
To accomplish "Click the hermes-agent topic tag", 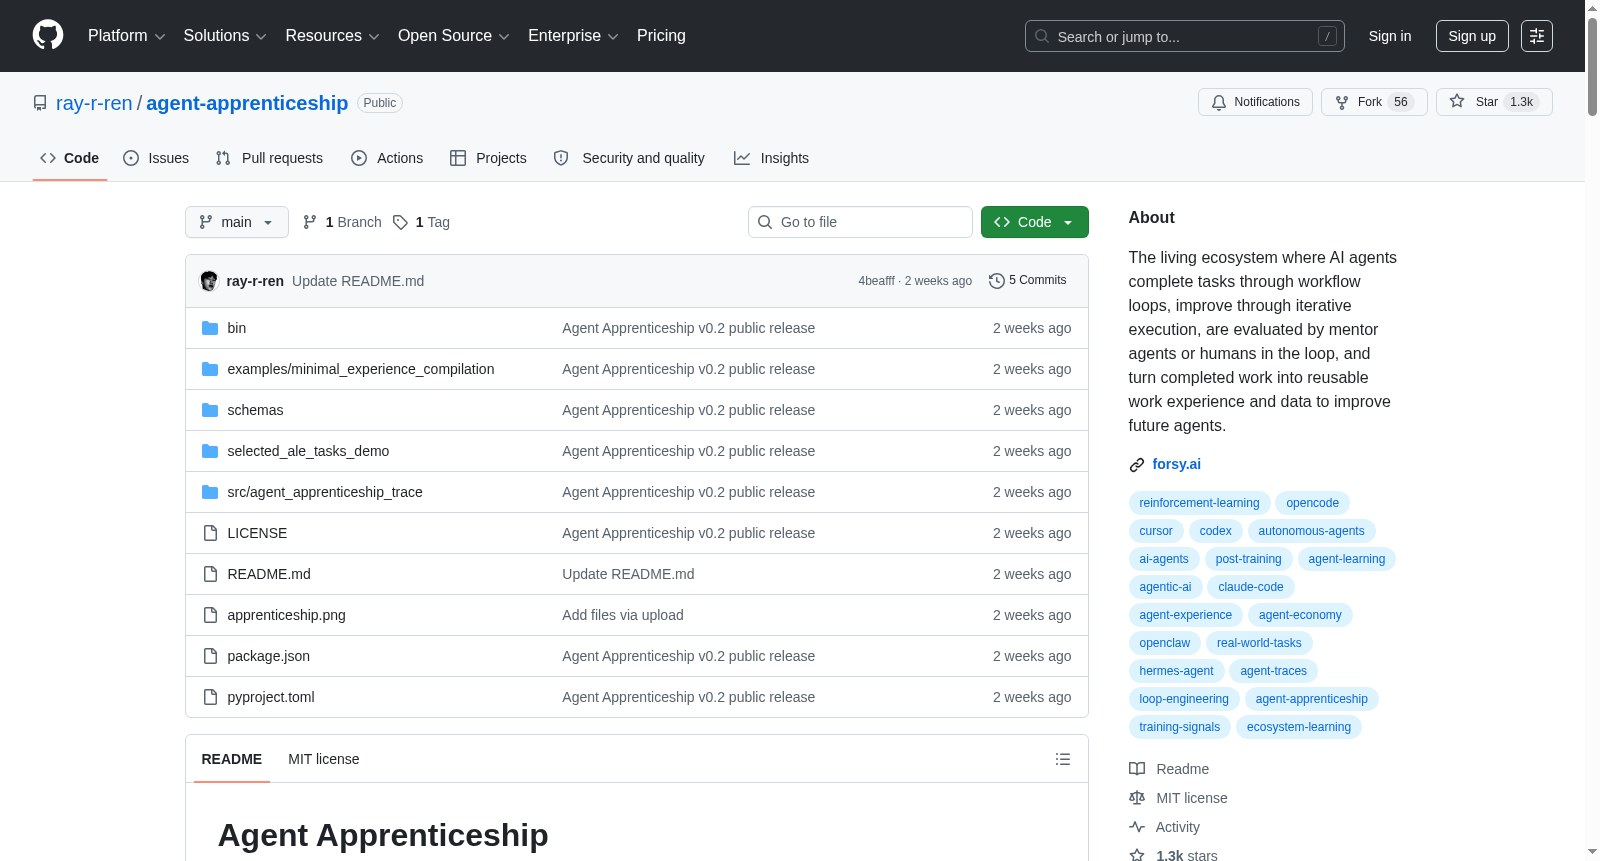I will pyautogui.click(x=1176, y=671).
